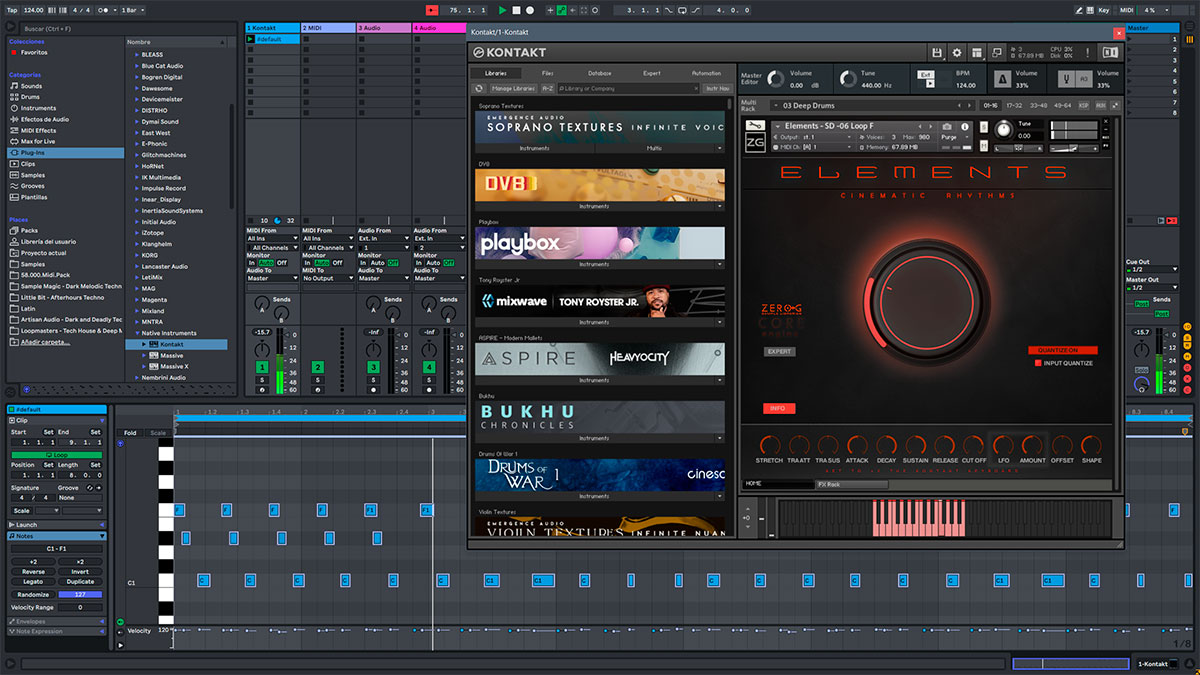This screenshot has width=1200, height=675.
Task: Toggle track 3 Audio activator button
Action: (373, 368)
